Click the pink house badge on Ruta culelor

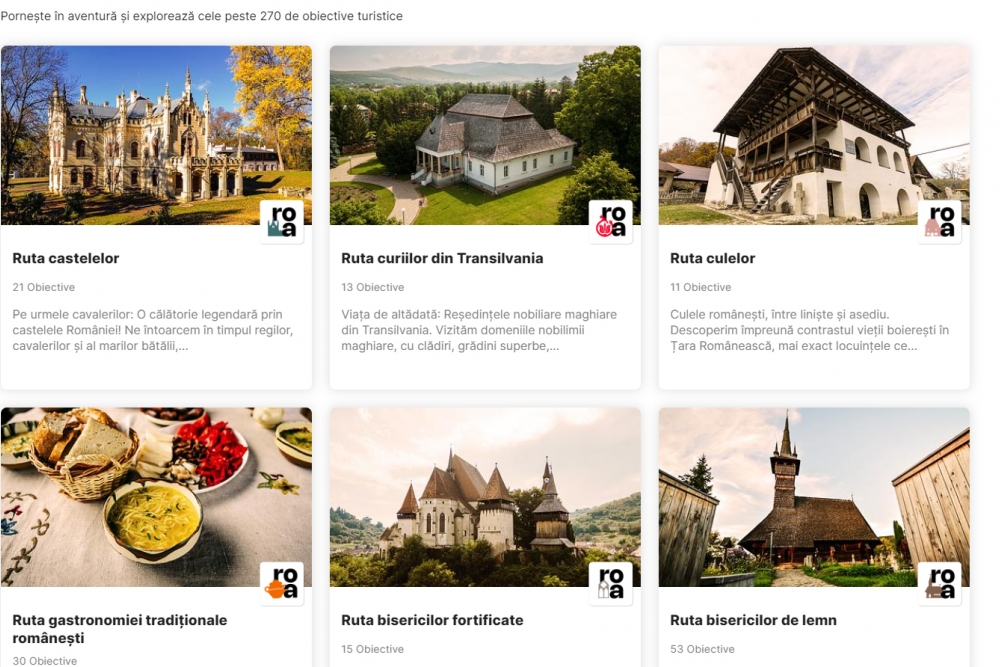pyautogui.click(x=939, y=222)
